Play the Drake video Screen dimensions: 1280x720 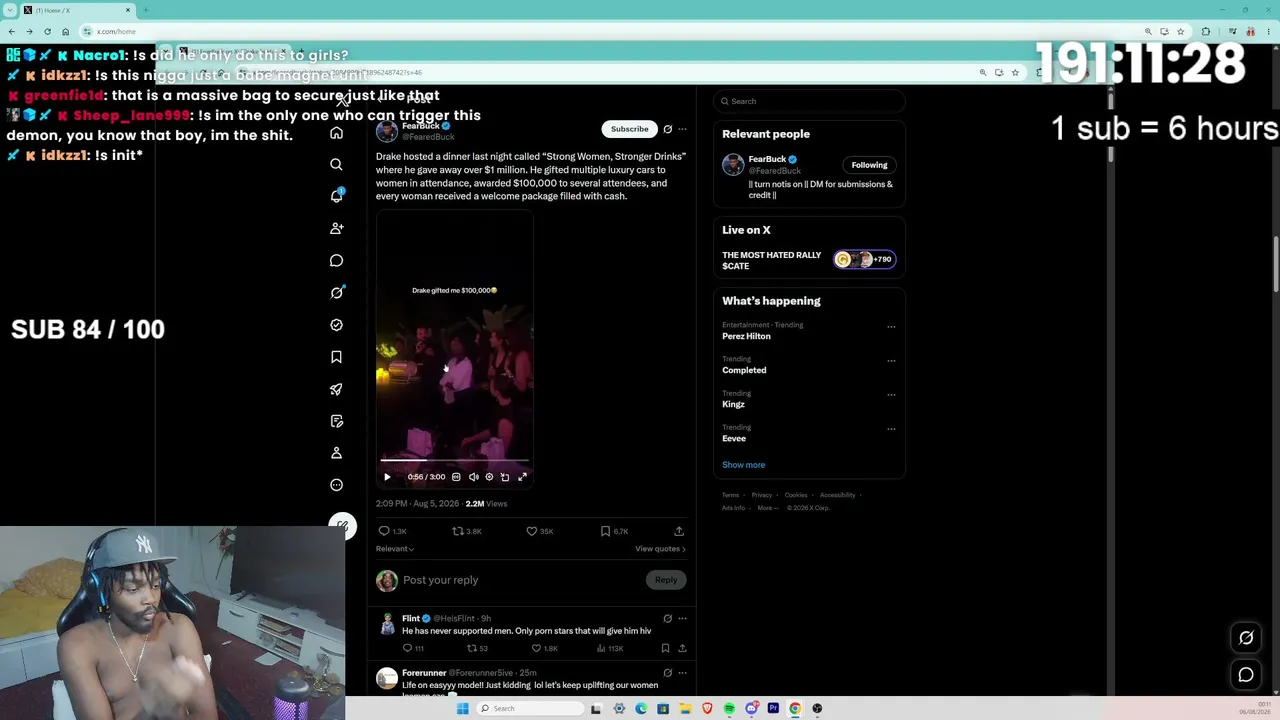(x=387, y=477)
